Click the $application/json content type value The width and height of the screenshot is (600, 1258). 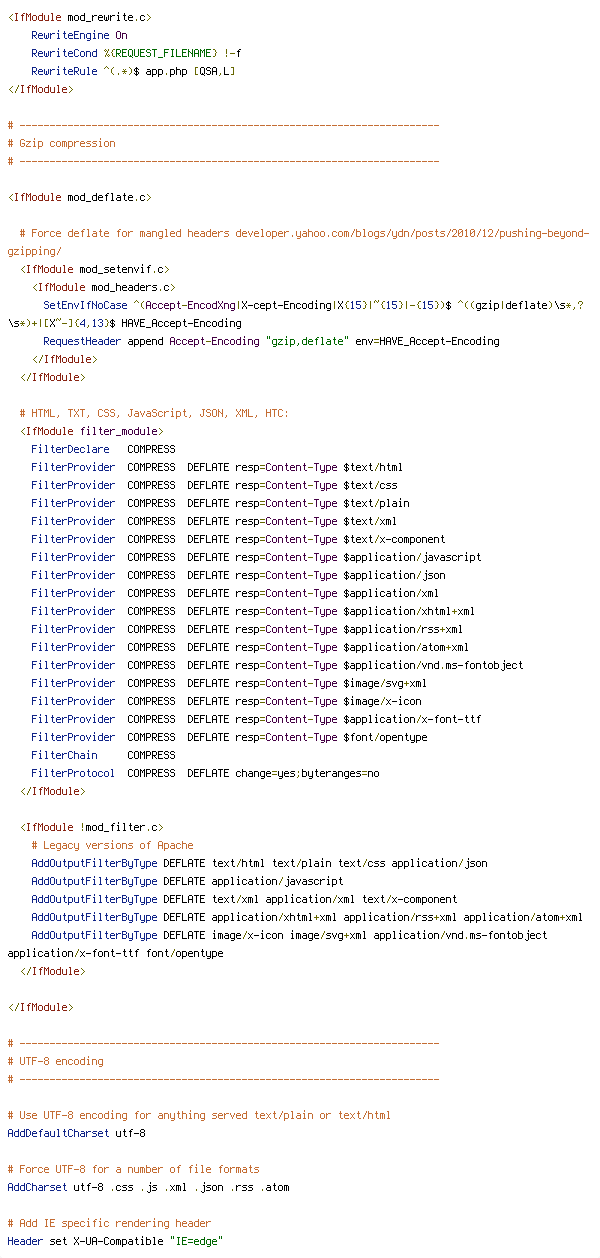(394, 575)
